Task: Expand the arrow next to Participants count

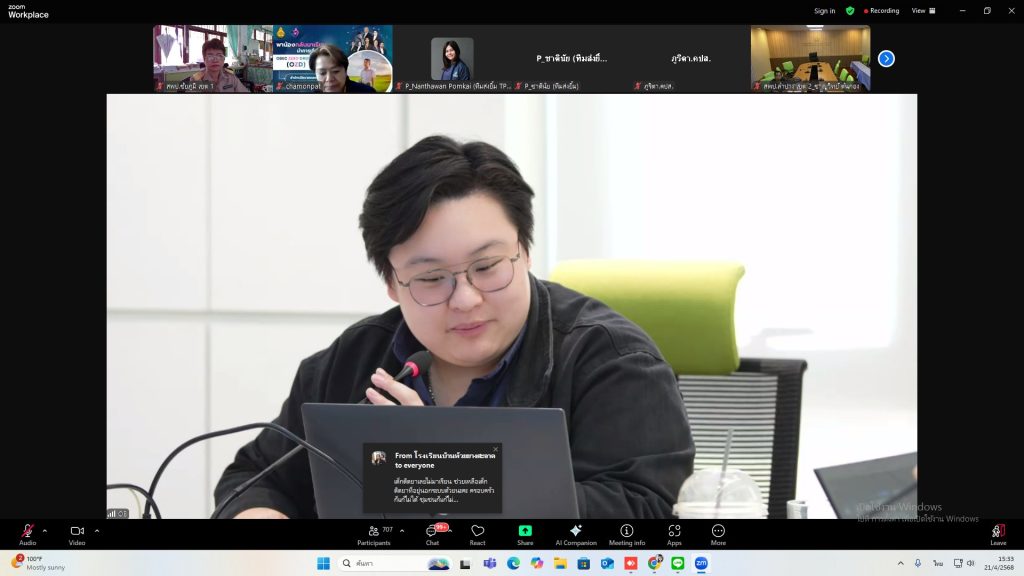Action: pos(402,531)
